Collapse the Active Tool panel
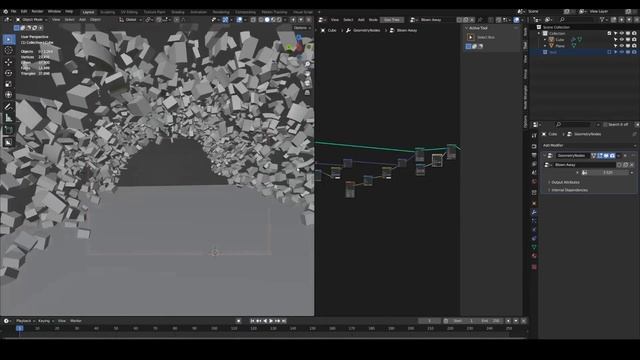The image size is (640, 360). click(x=467, y=28)
